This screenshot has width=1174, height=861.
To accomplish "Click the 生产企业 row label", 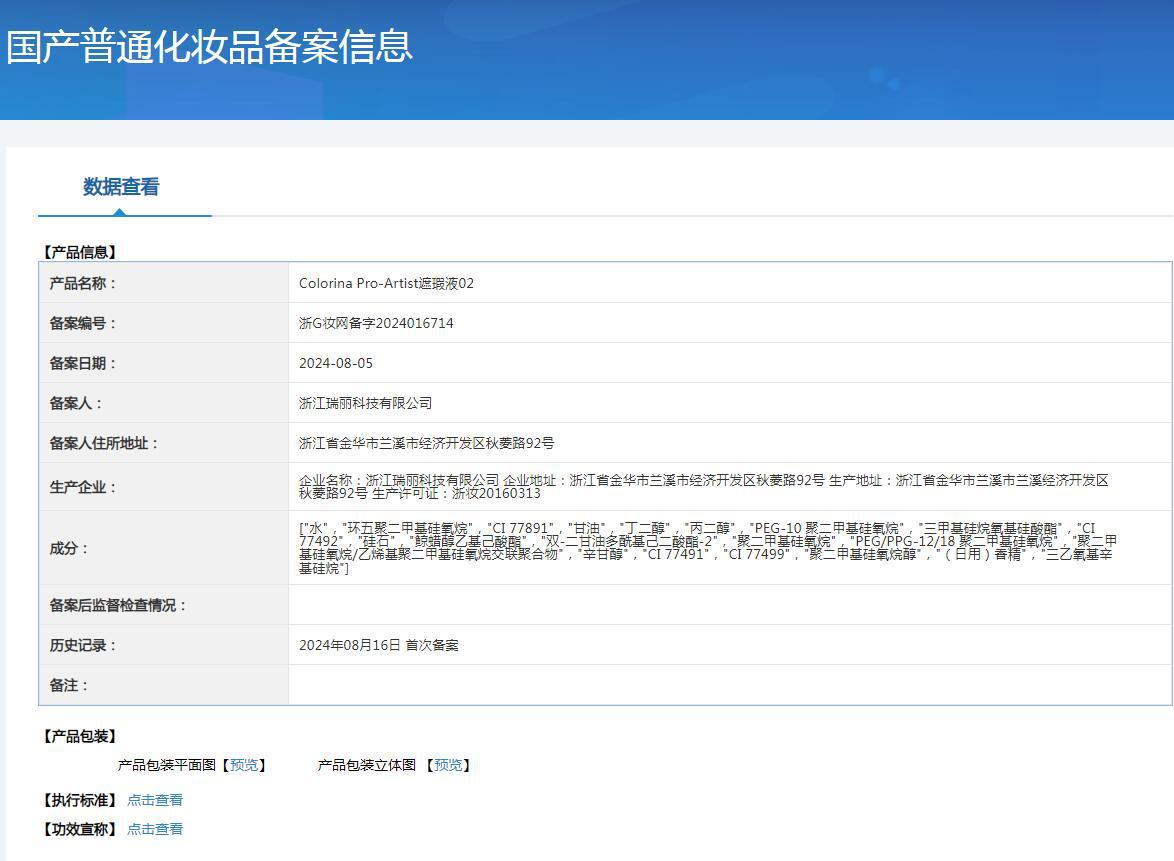I will click(83, 487).
